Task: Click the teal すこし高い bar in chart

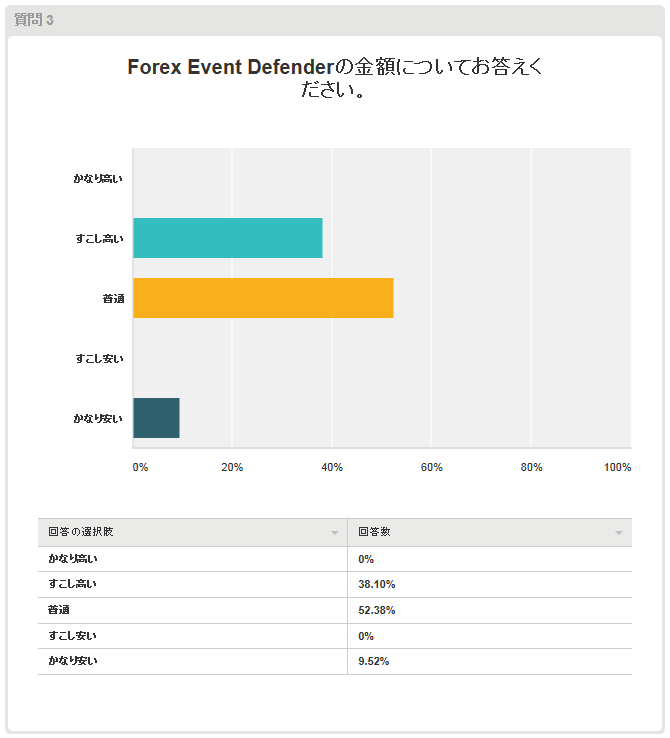Action: point(227,238)
